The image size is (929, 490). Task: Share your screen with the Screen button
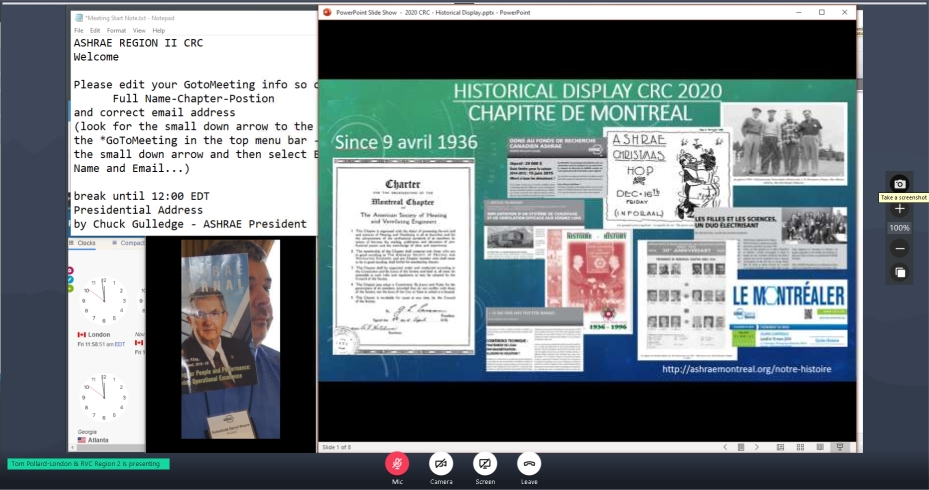click(x=485, y=464)
